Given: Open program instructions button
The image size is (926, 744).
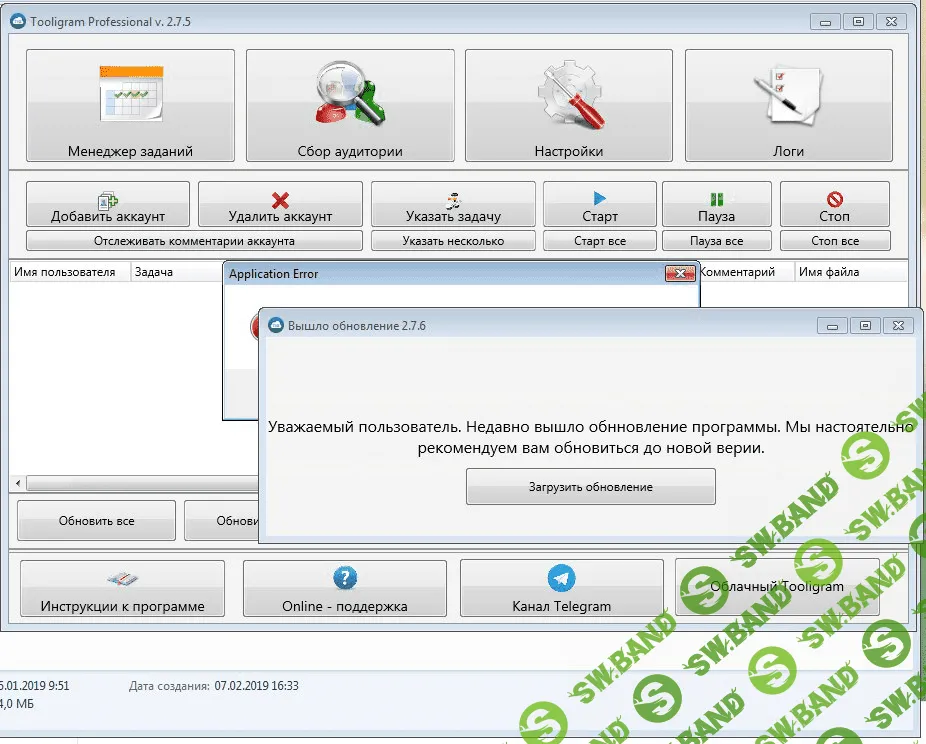Looking at the screenshot, I should click(x=122, y=589).
